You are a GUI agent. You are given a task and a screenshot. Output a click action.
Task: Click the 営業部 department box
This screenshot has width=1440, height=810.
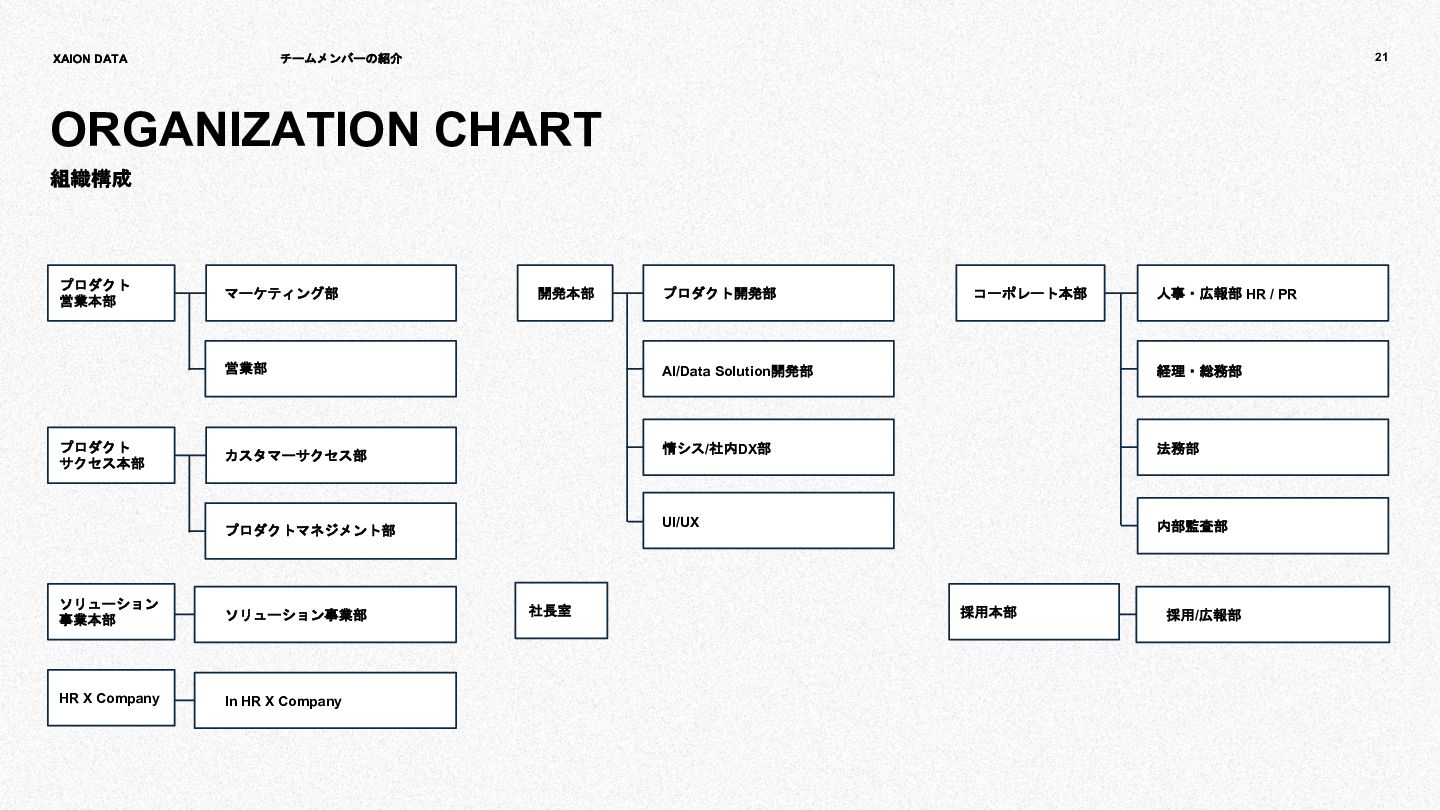tap(331, 369)
